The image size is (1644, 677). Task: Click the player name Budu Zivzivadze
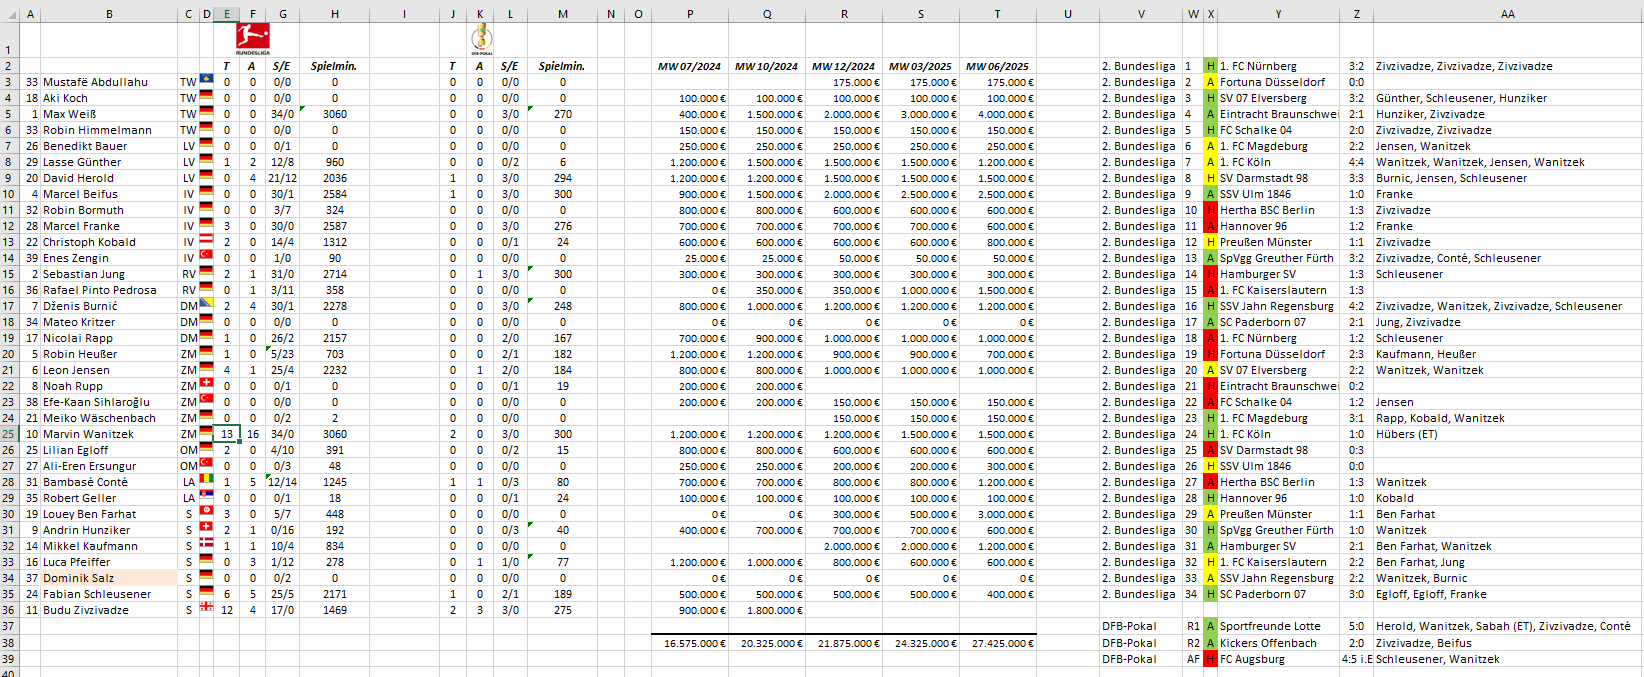coord(86,610)
